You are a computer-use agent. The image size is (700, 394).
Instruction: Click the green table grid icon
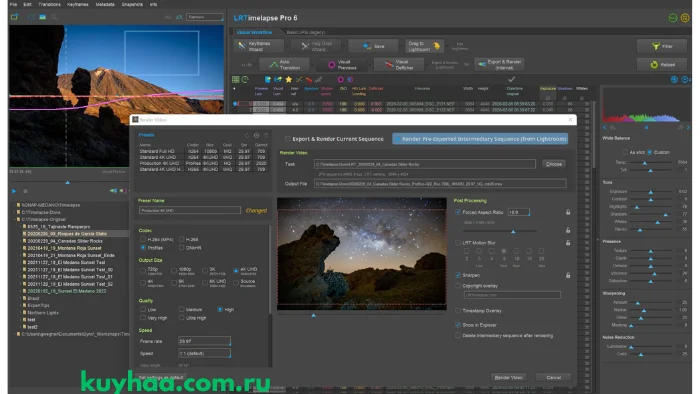[x=236, y=79]
